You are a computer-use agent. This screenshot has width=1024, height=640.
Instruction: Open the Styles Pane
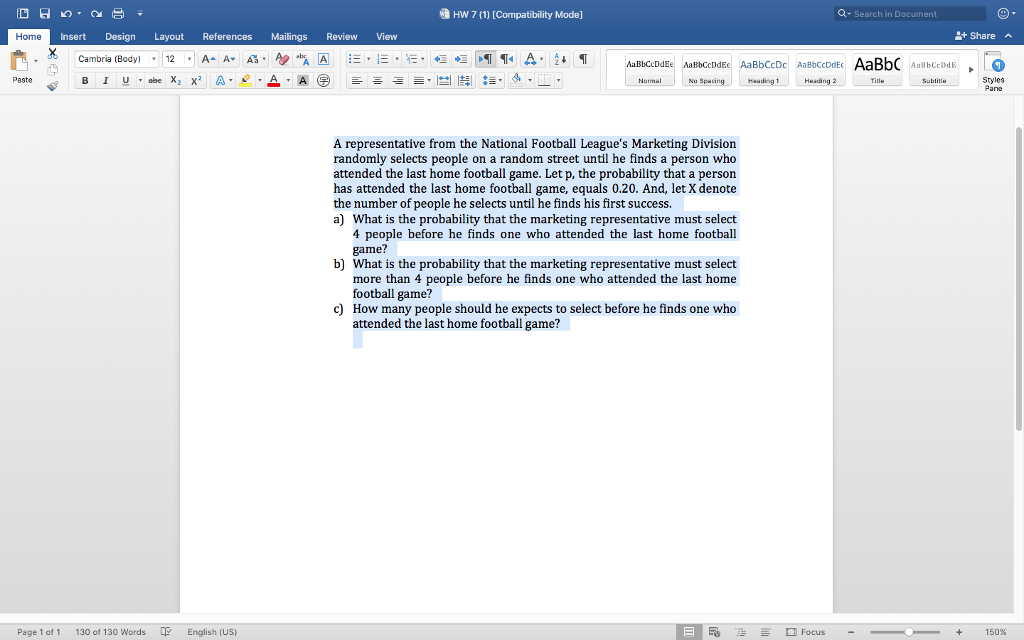[x=993, y=68]
